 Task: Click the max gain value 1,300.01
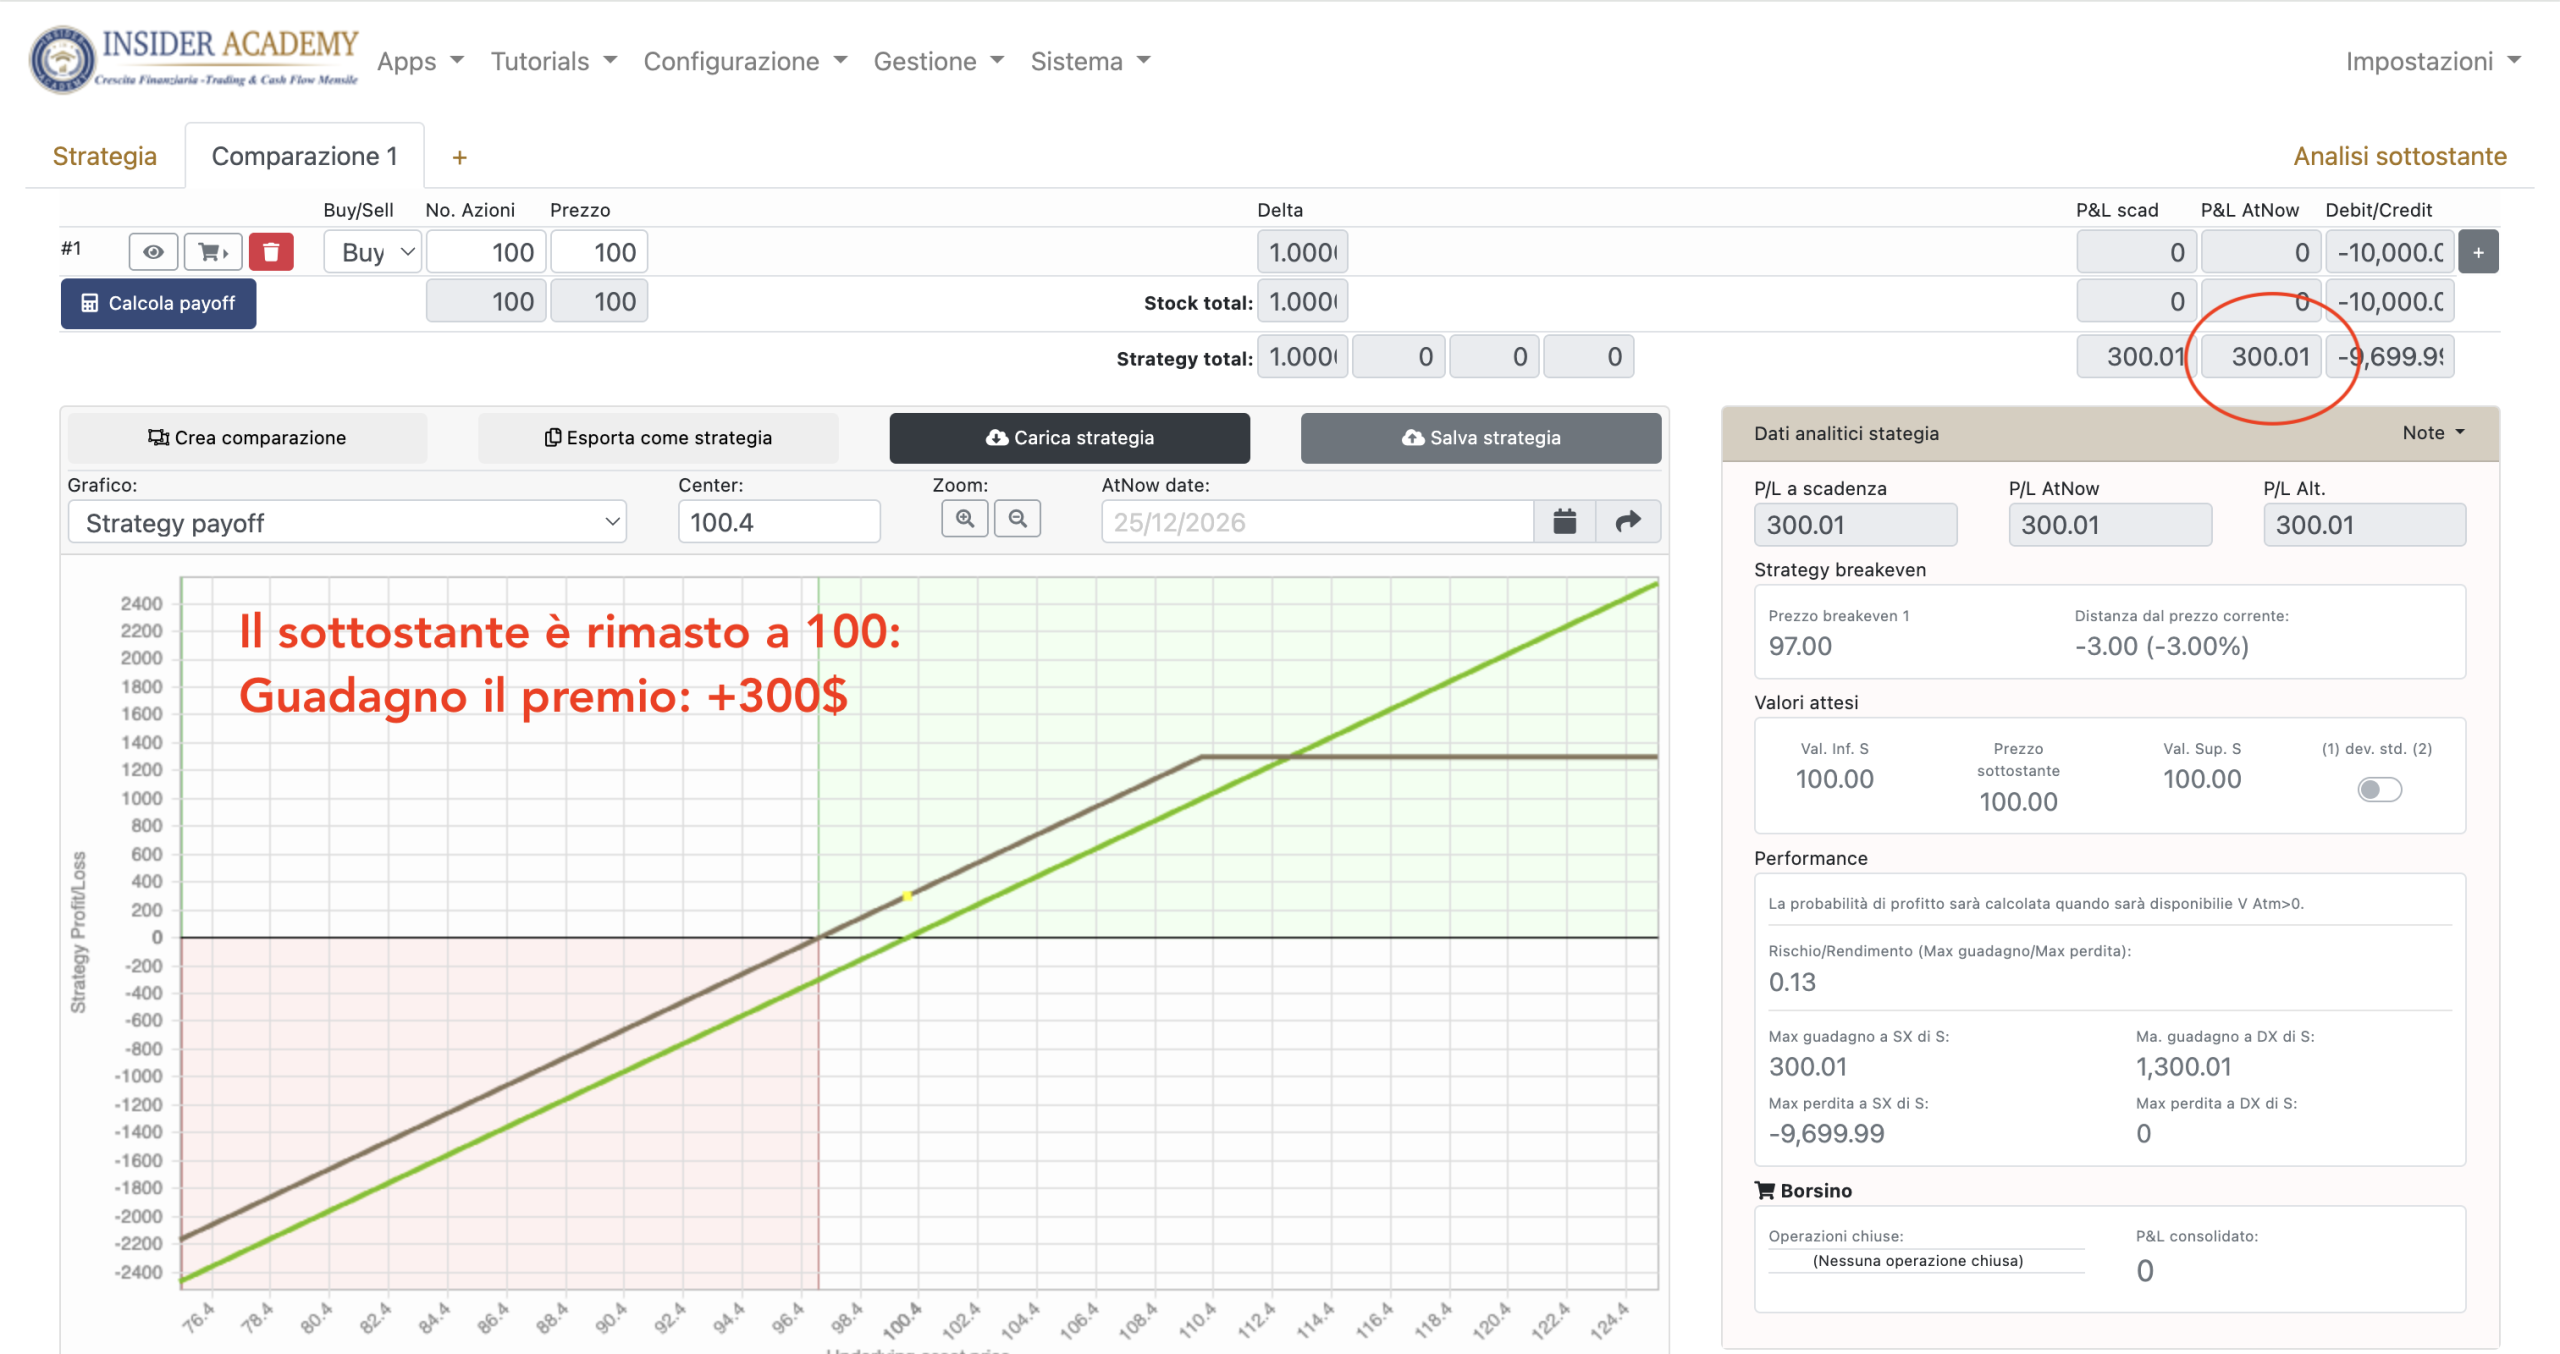click(2184, 1067)
